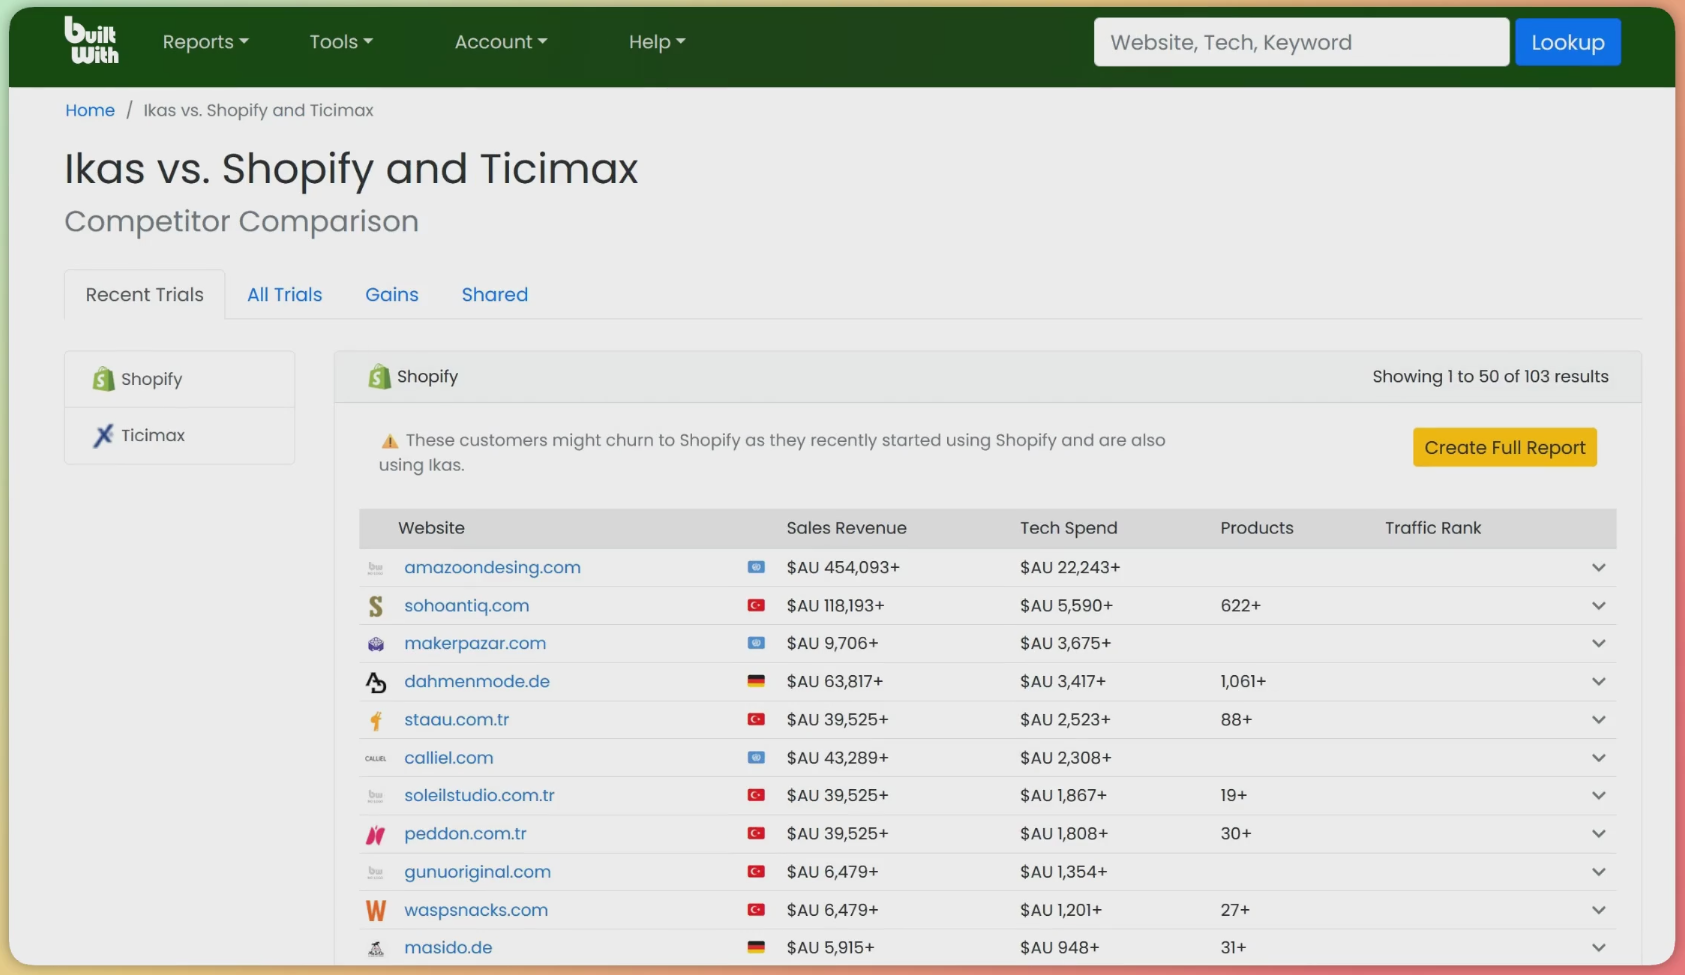This screenshot has height=975, width=1685.
Task: Select Ticimax icon in sidebar
Action: tap(103, 435)
